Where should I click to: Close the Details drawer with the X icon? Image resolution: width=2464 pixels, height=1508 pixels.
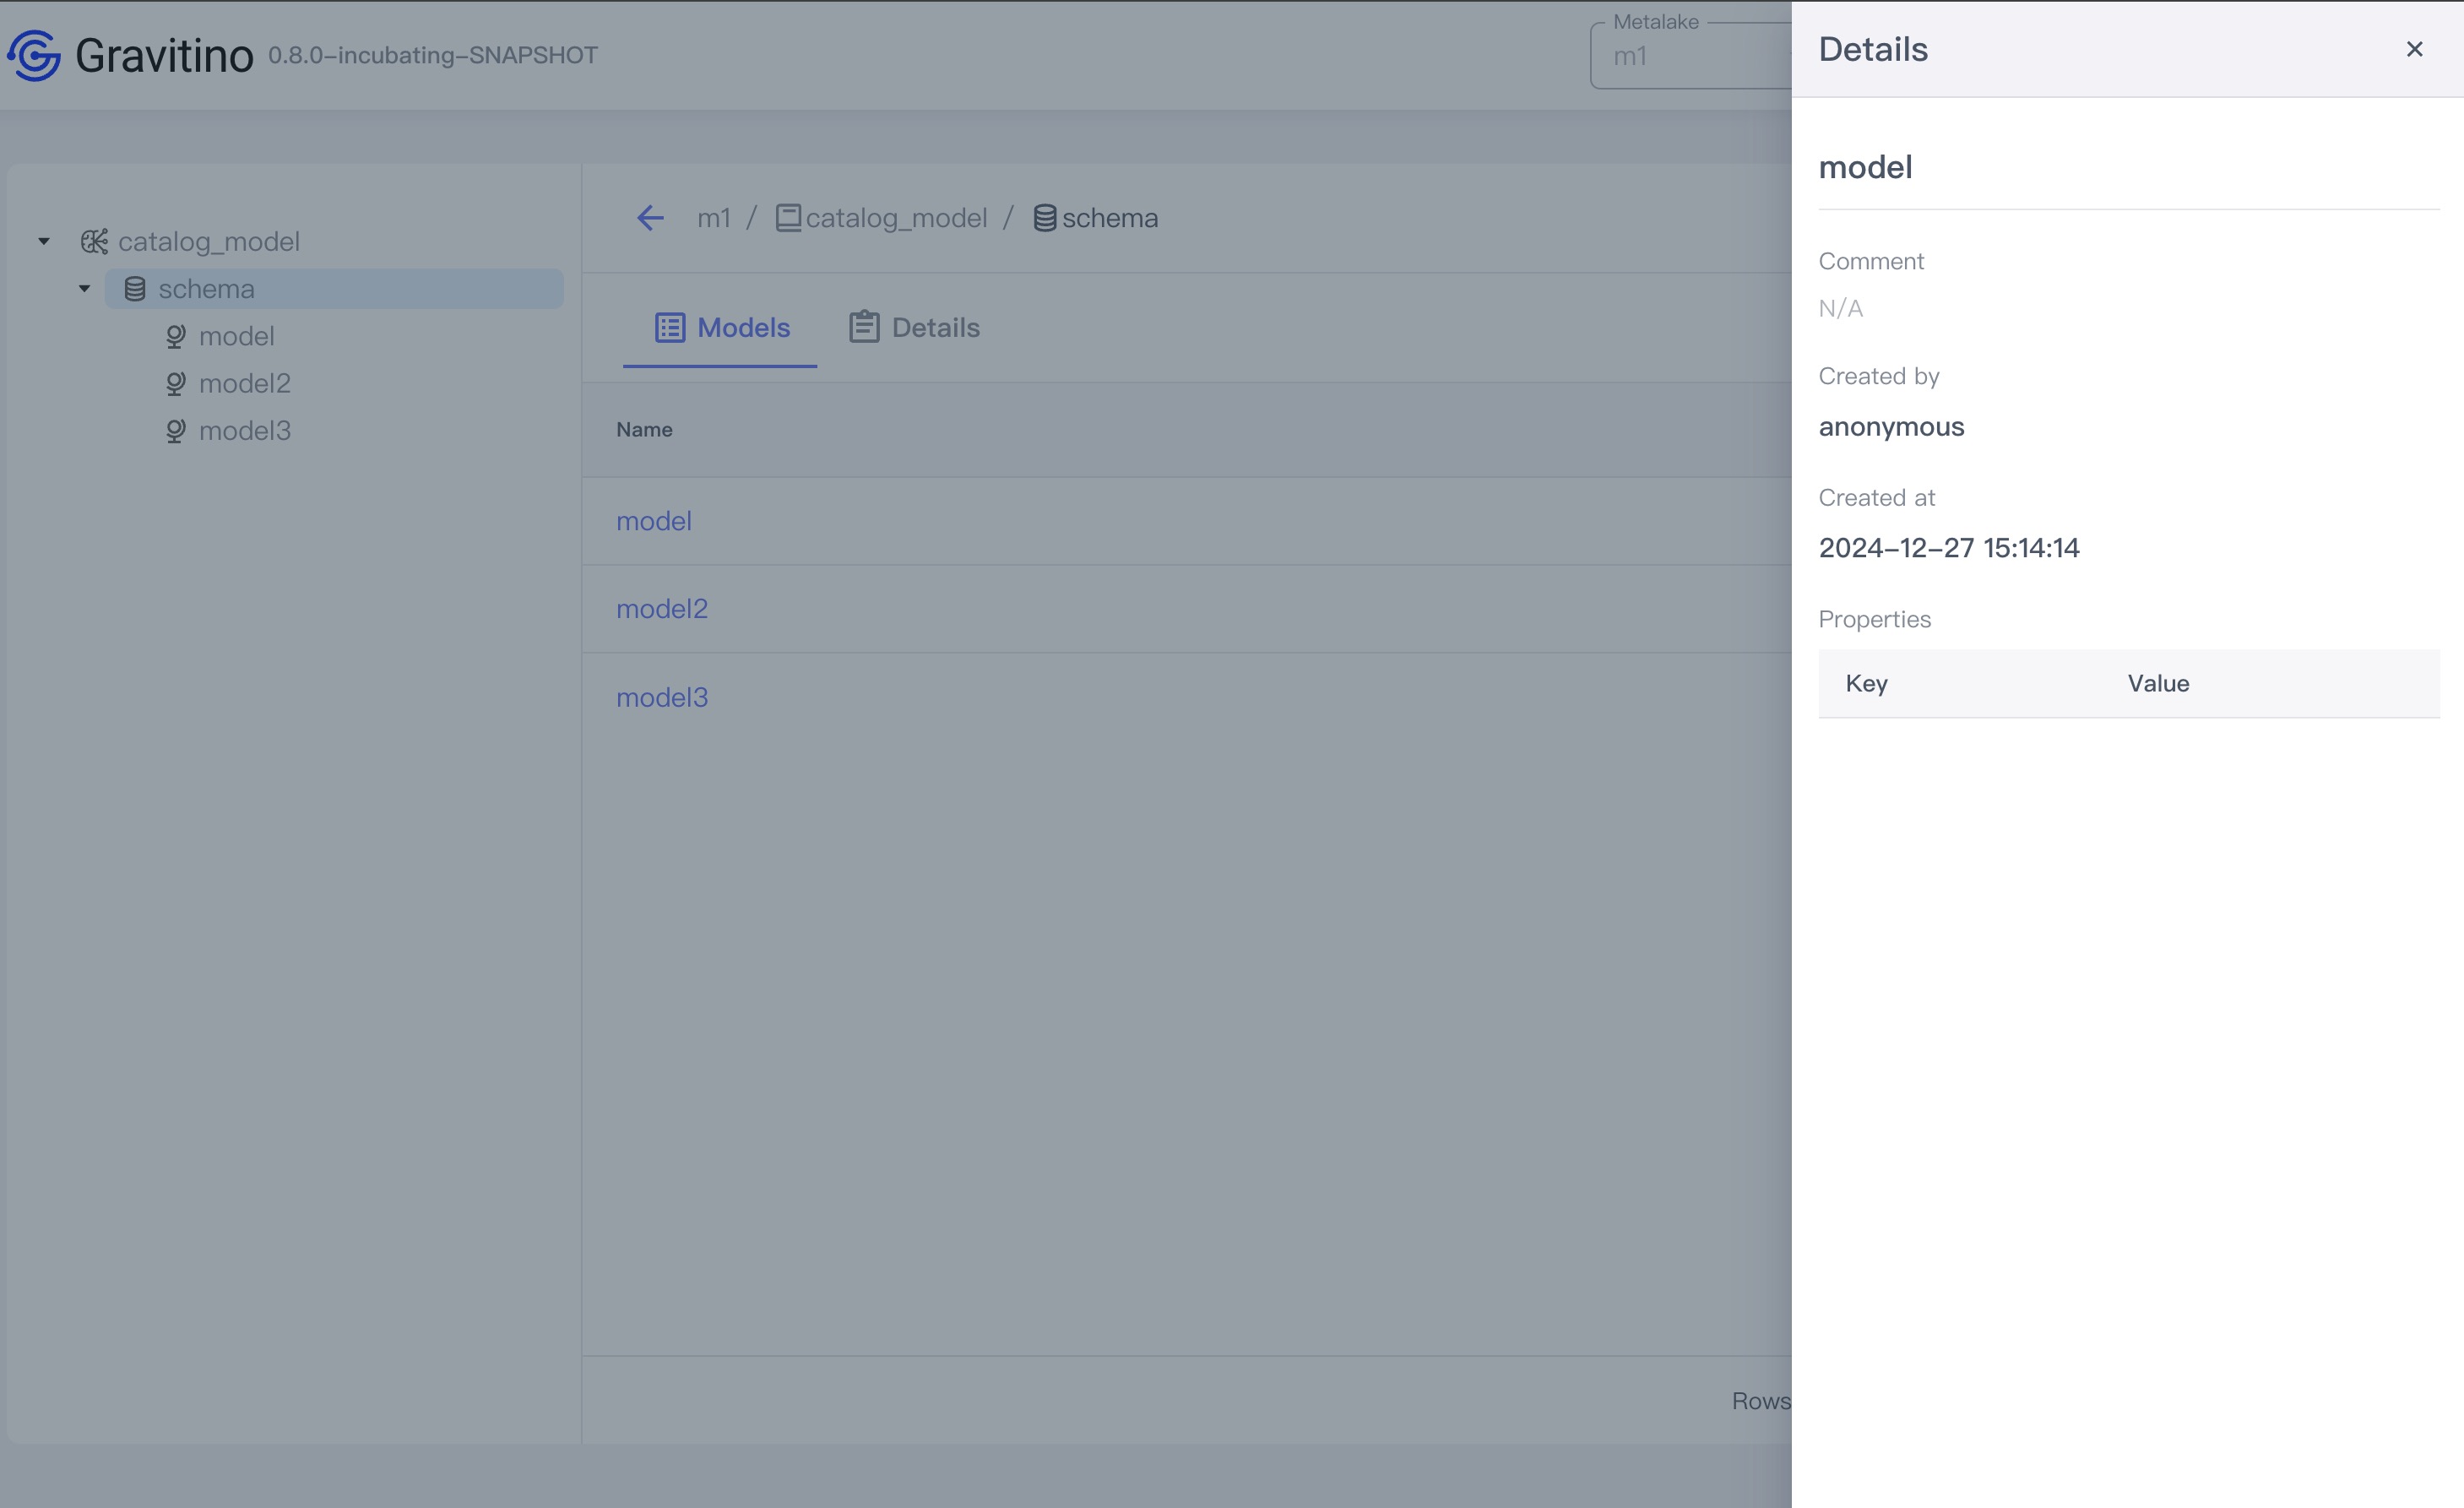tap(2413, 49)
